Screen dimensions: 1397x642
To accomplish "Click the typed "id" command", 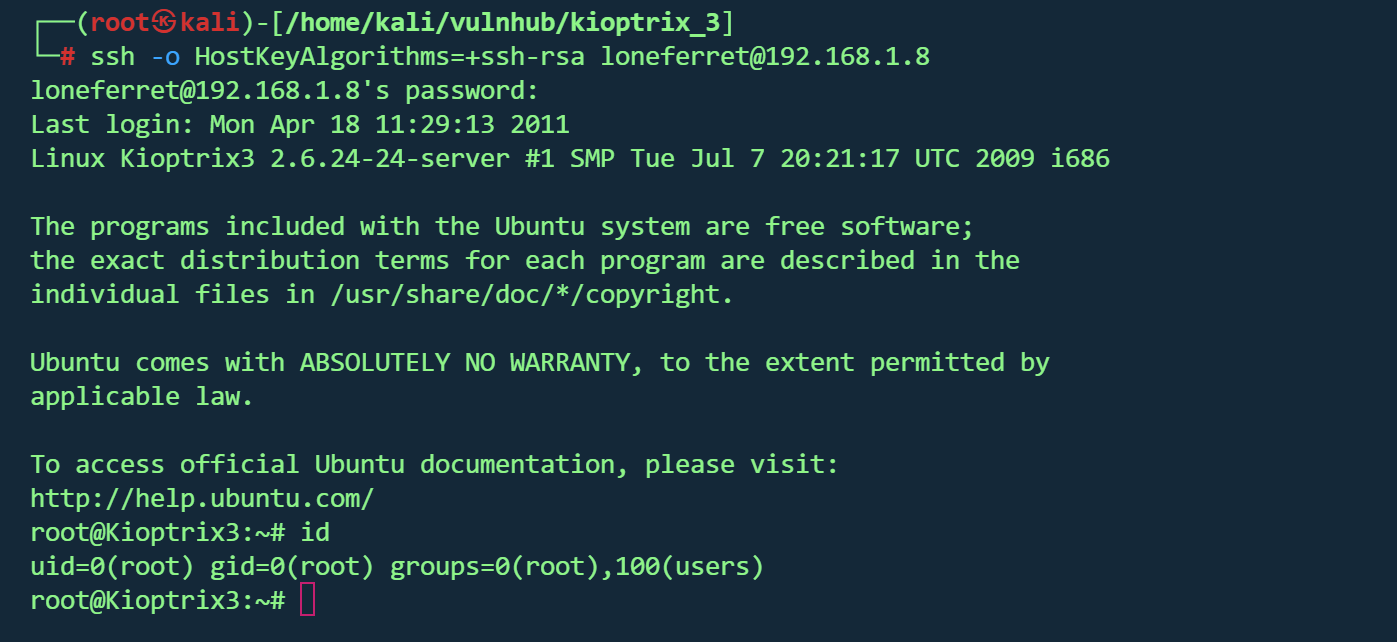I will tap(315, 533).
